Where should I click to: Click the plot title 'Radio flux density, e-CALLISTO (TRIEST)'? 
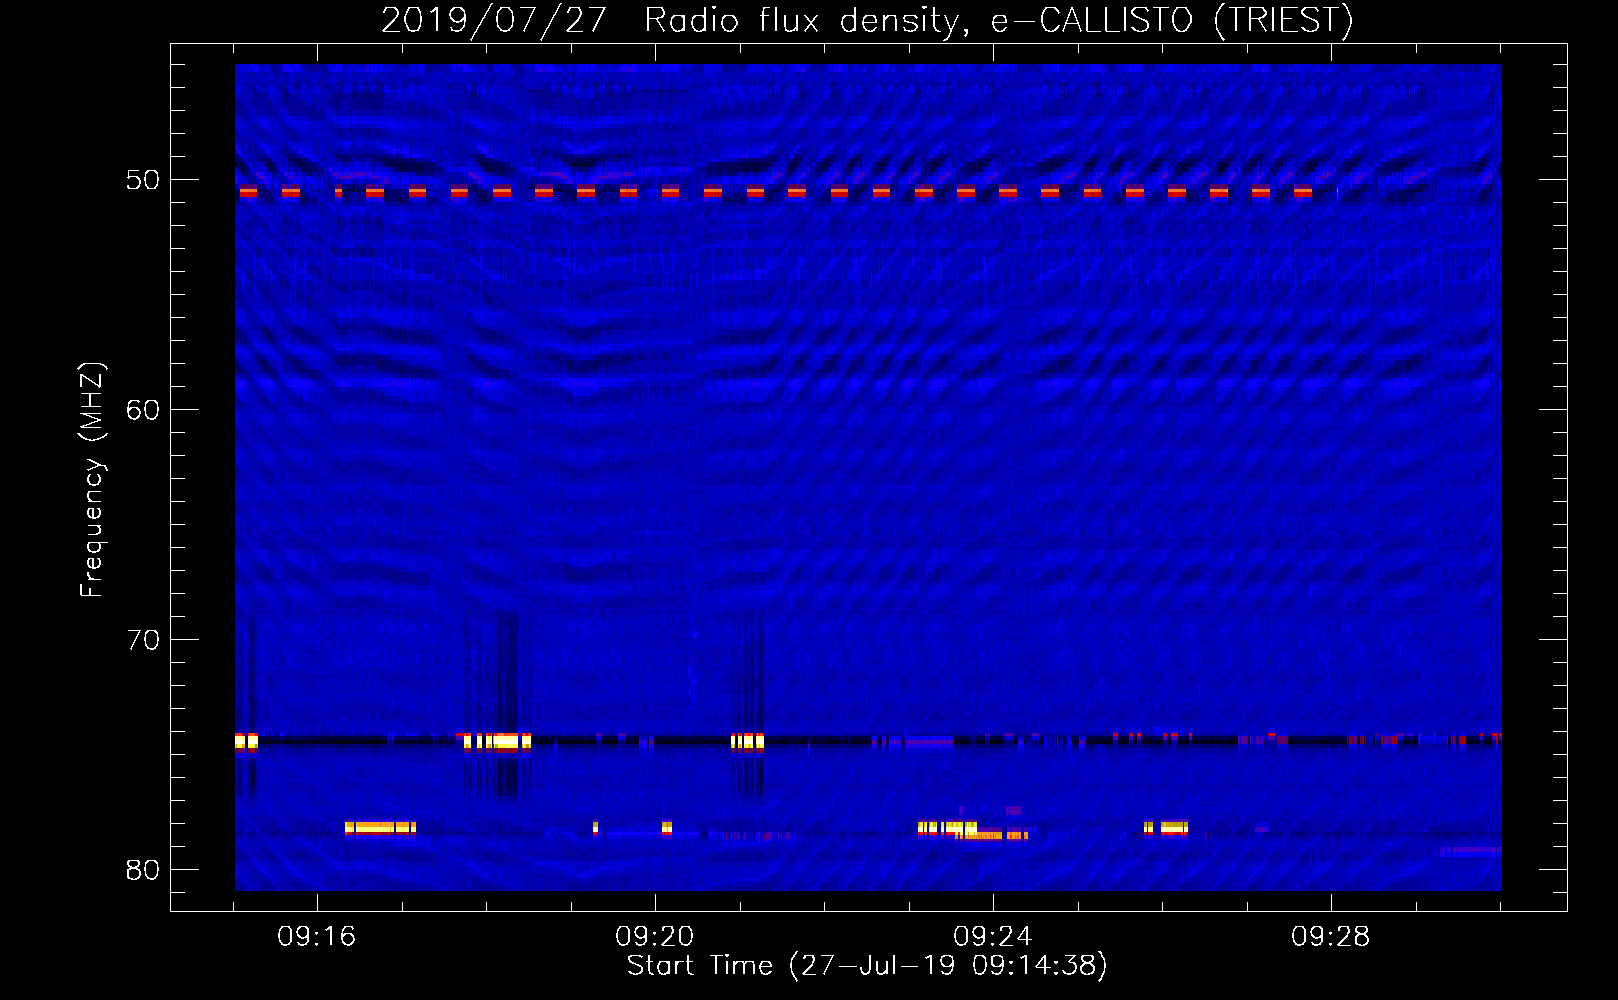[x=999, y=20]
